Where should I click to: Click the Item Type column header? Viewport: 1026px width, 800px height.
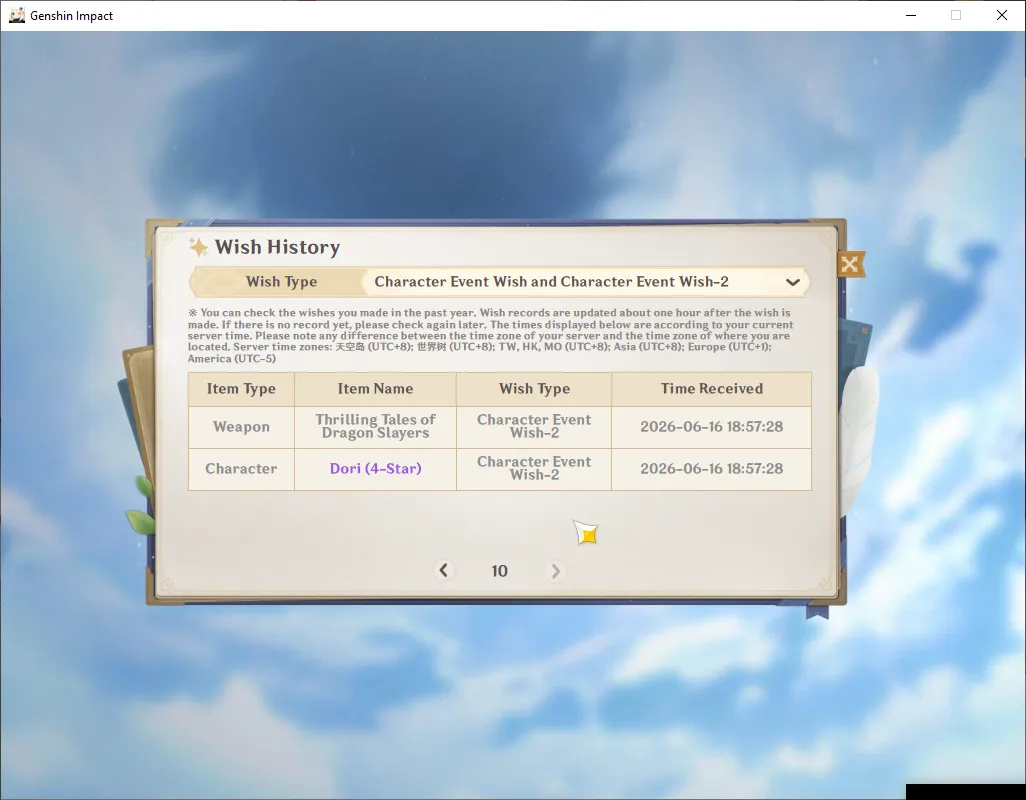(241, 389)
